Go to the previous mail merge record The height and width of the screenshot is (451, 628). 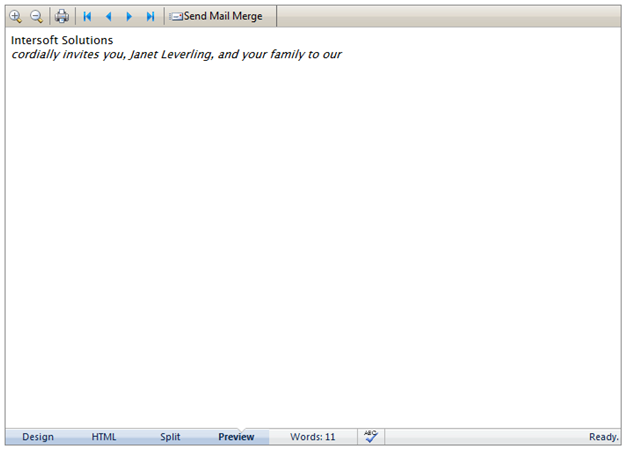(108, 16)
